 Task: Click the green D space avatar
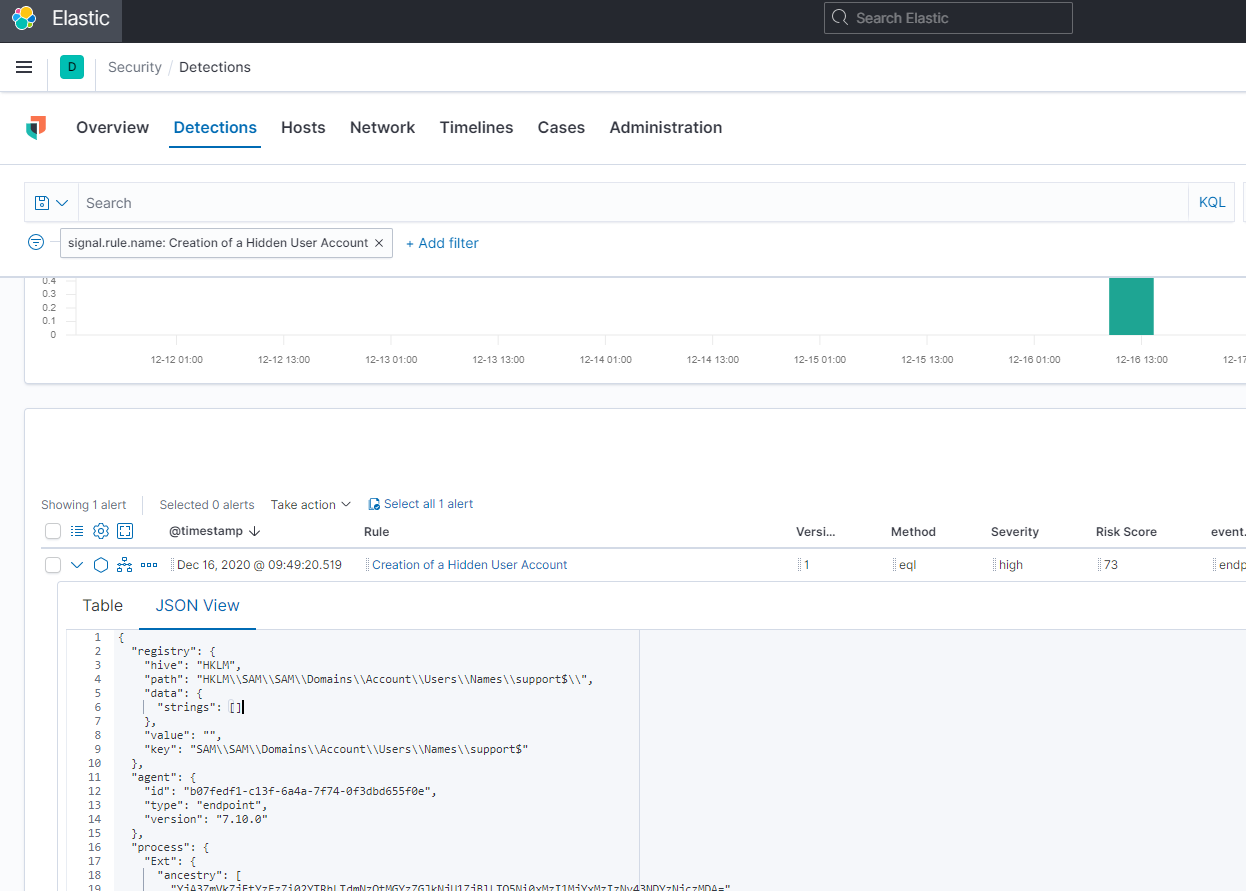pyautogui.click(x=72, y=67)
